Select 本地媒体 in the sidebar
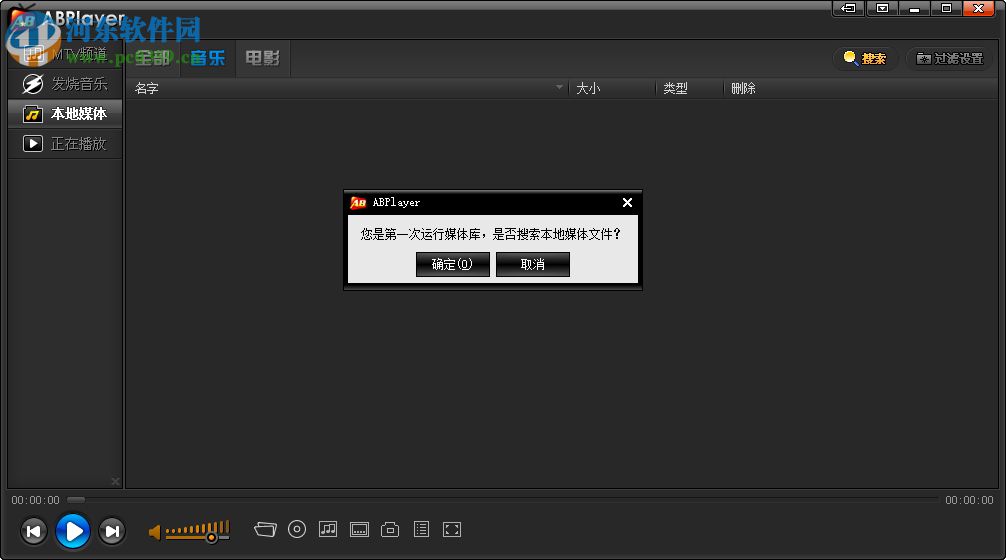The image size is (1006, 560). tap(65, 114)
